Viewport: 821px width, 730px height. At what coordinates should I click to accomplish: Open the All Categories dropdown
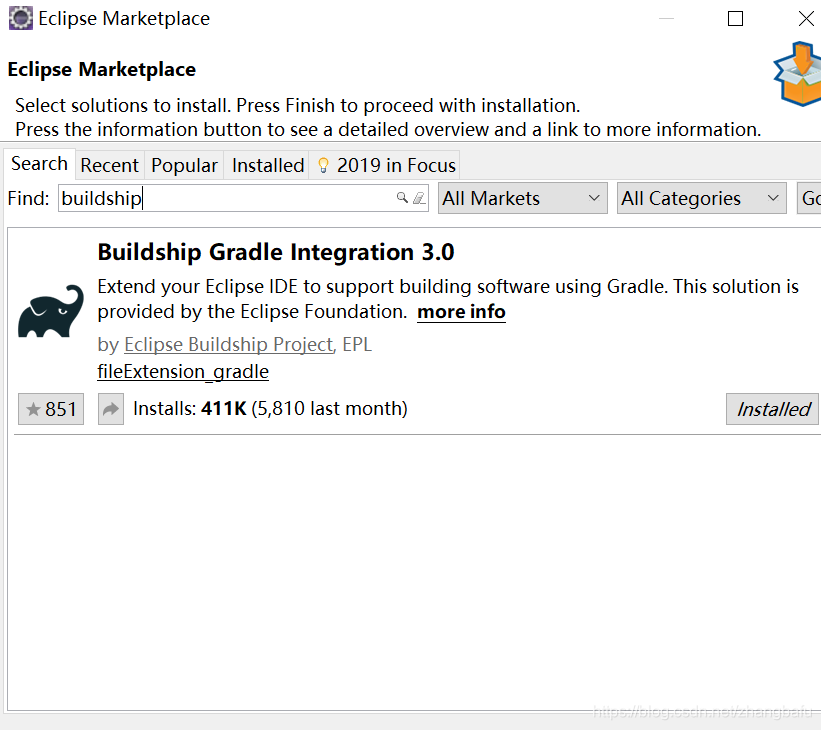tap(702, 198)
